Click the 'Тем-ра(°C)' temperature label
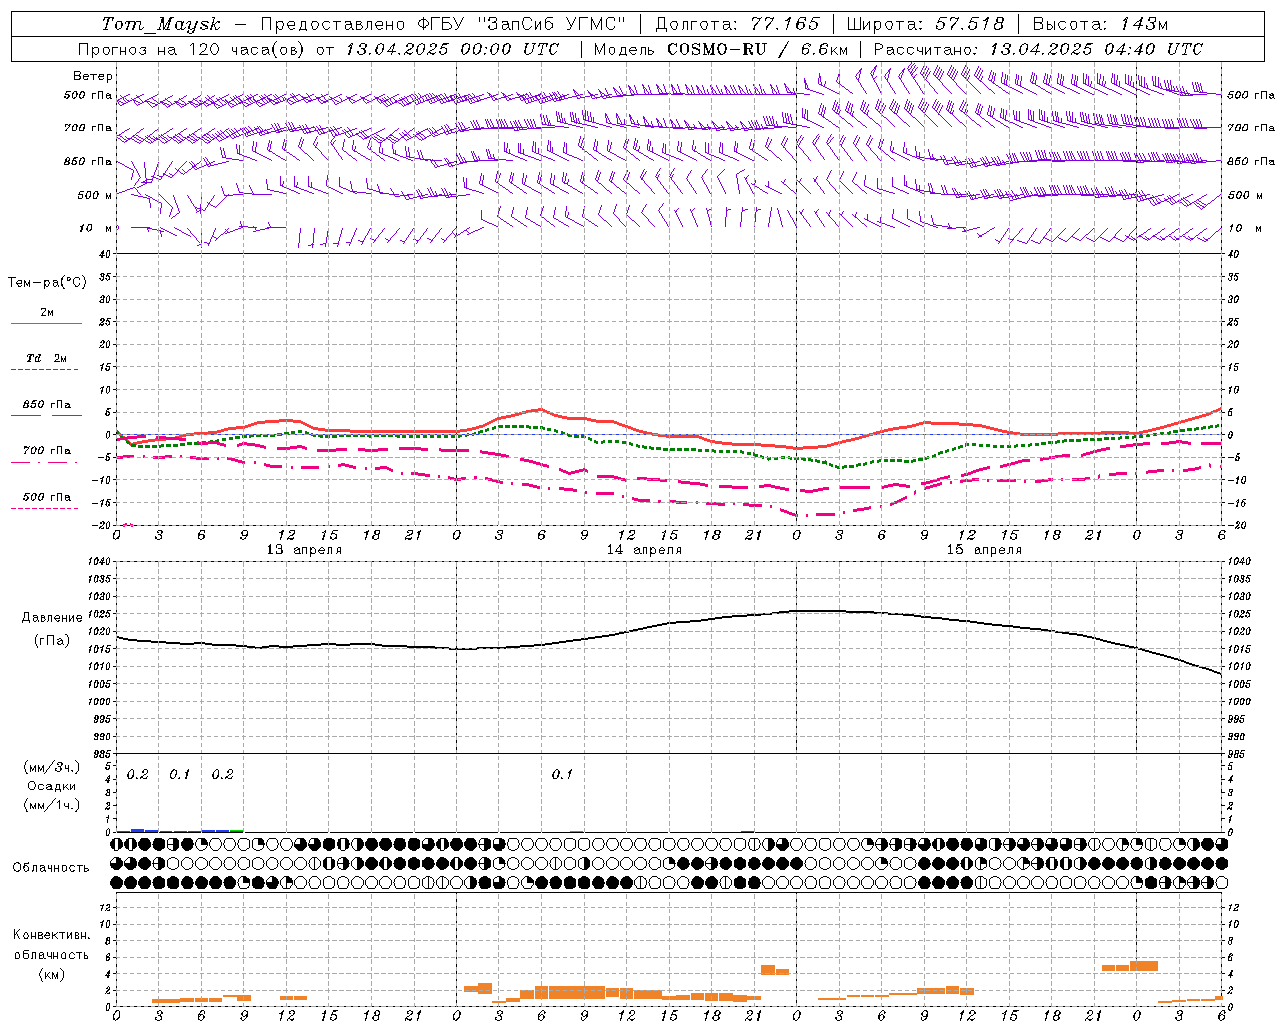Viewport: 1280px width, 1024px height. (x=47, y=283)
